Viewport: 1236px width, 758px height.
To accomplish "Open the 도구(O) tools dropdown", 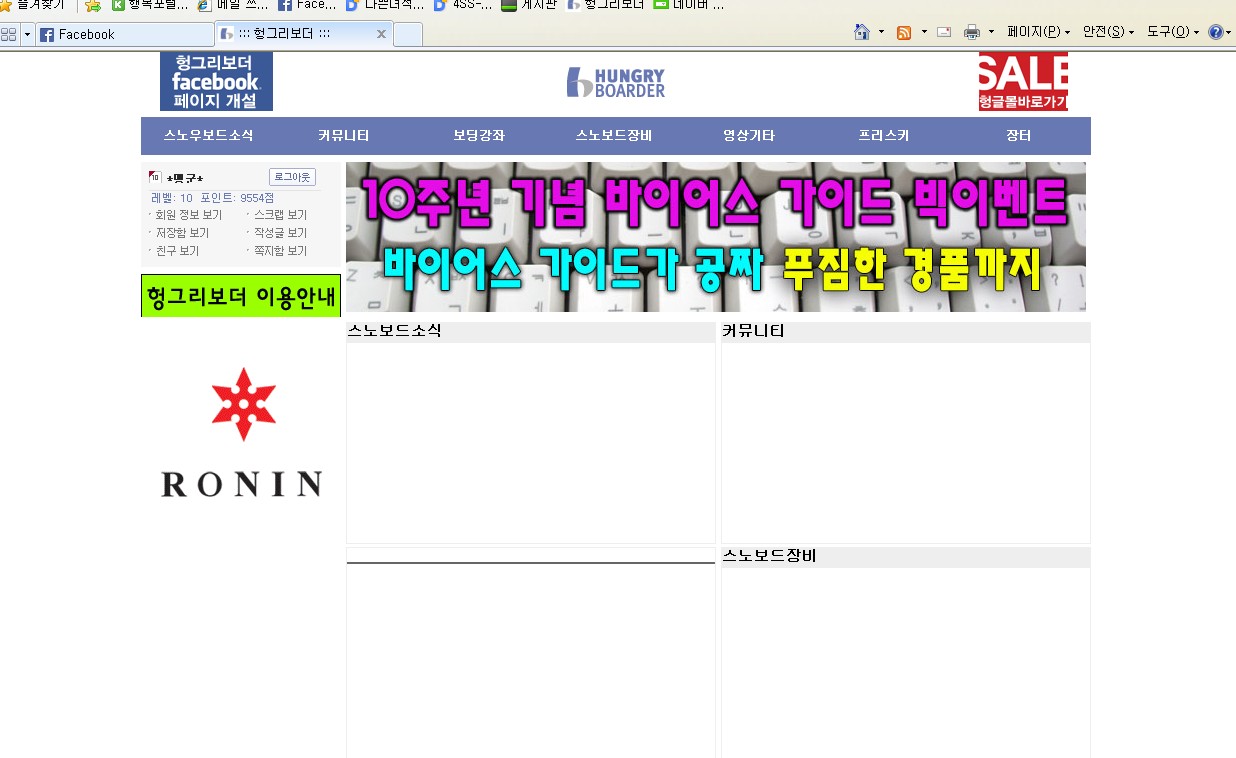I will pos(1172,32).
